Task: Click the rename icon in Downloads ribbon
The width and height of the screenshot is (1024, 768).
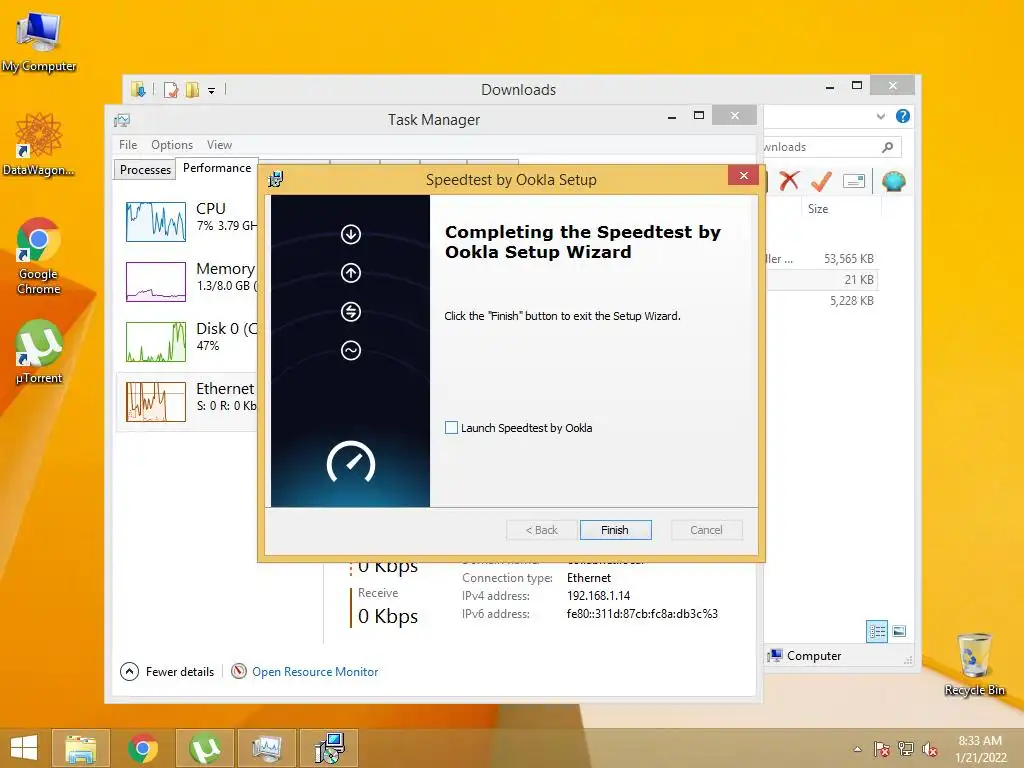Action: 854,181
